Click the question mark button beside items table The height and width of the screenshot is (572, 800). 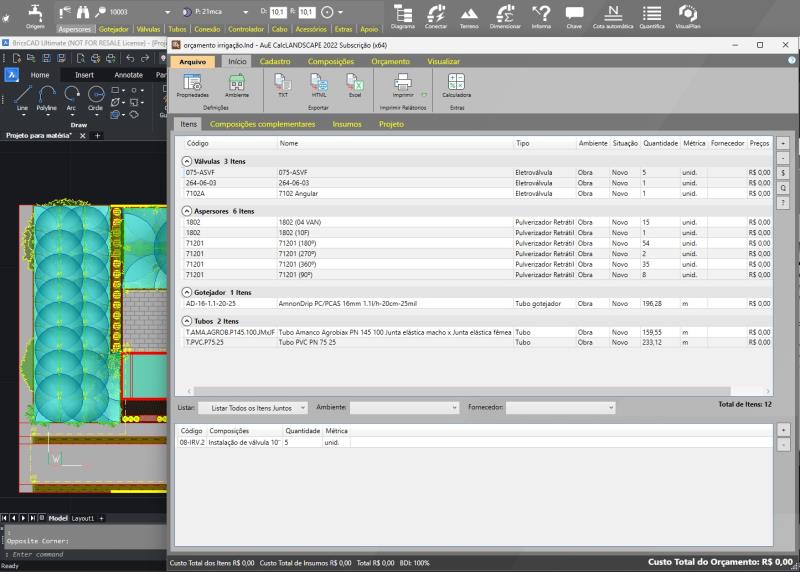pyautogui.click(x=783, y=203)
